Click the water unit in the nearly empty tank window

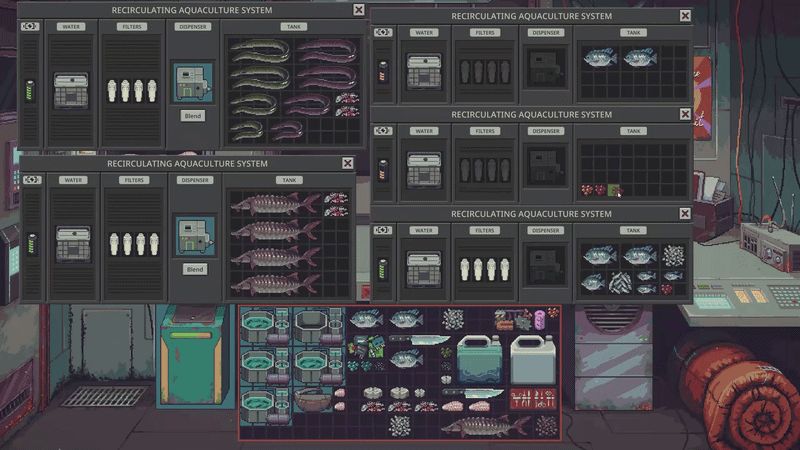424,170
